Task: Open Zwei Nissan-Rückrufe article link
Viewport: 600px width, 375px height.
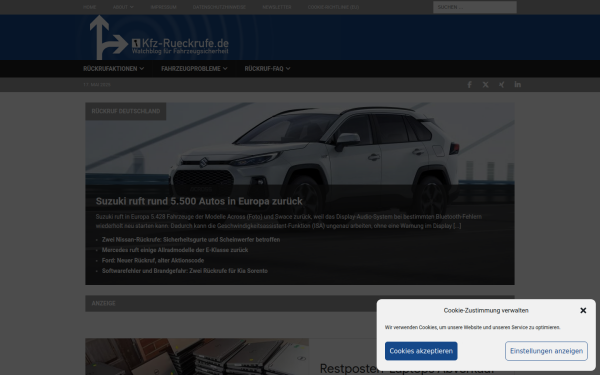Action: coord(191,240)
